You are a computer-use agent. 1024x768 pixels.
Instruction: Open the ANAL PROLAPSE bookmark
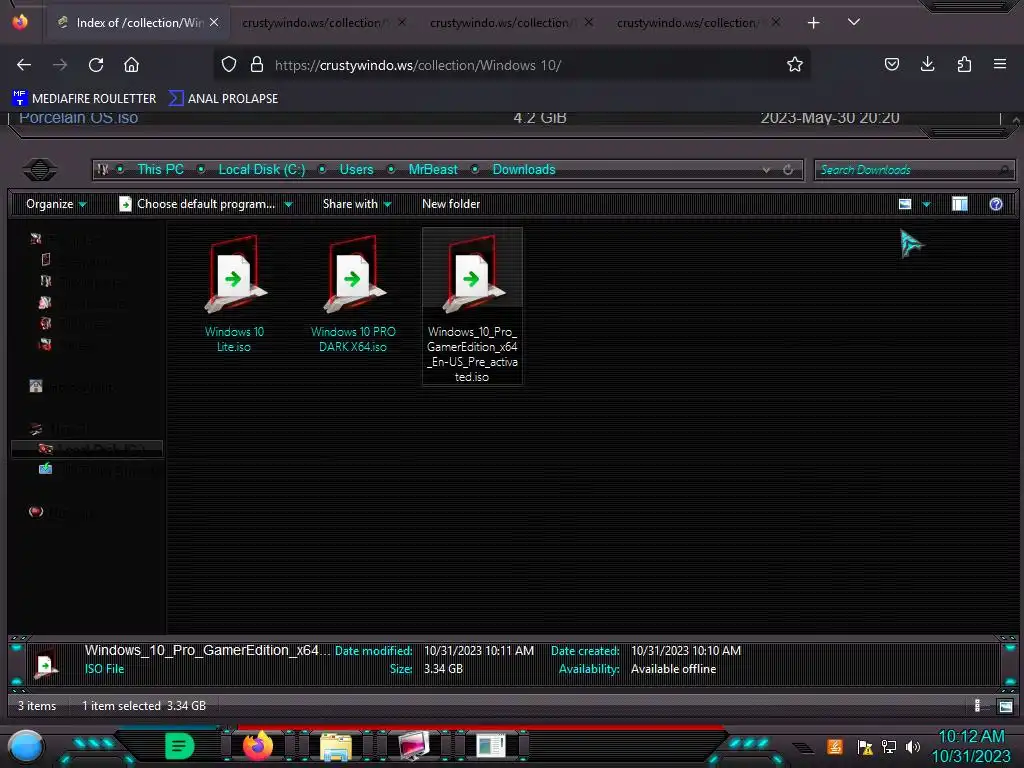(x=223, y=99)
